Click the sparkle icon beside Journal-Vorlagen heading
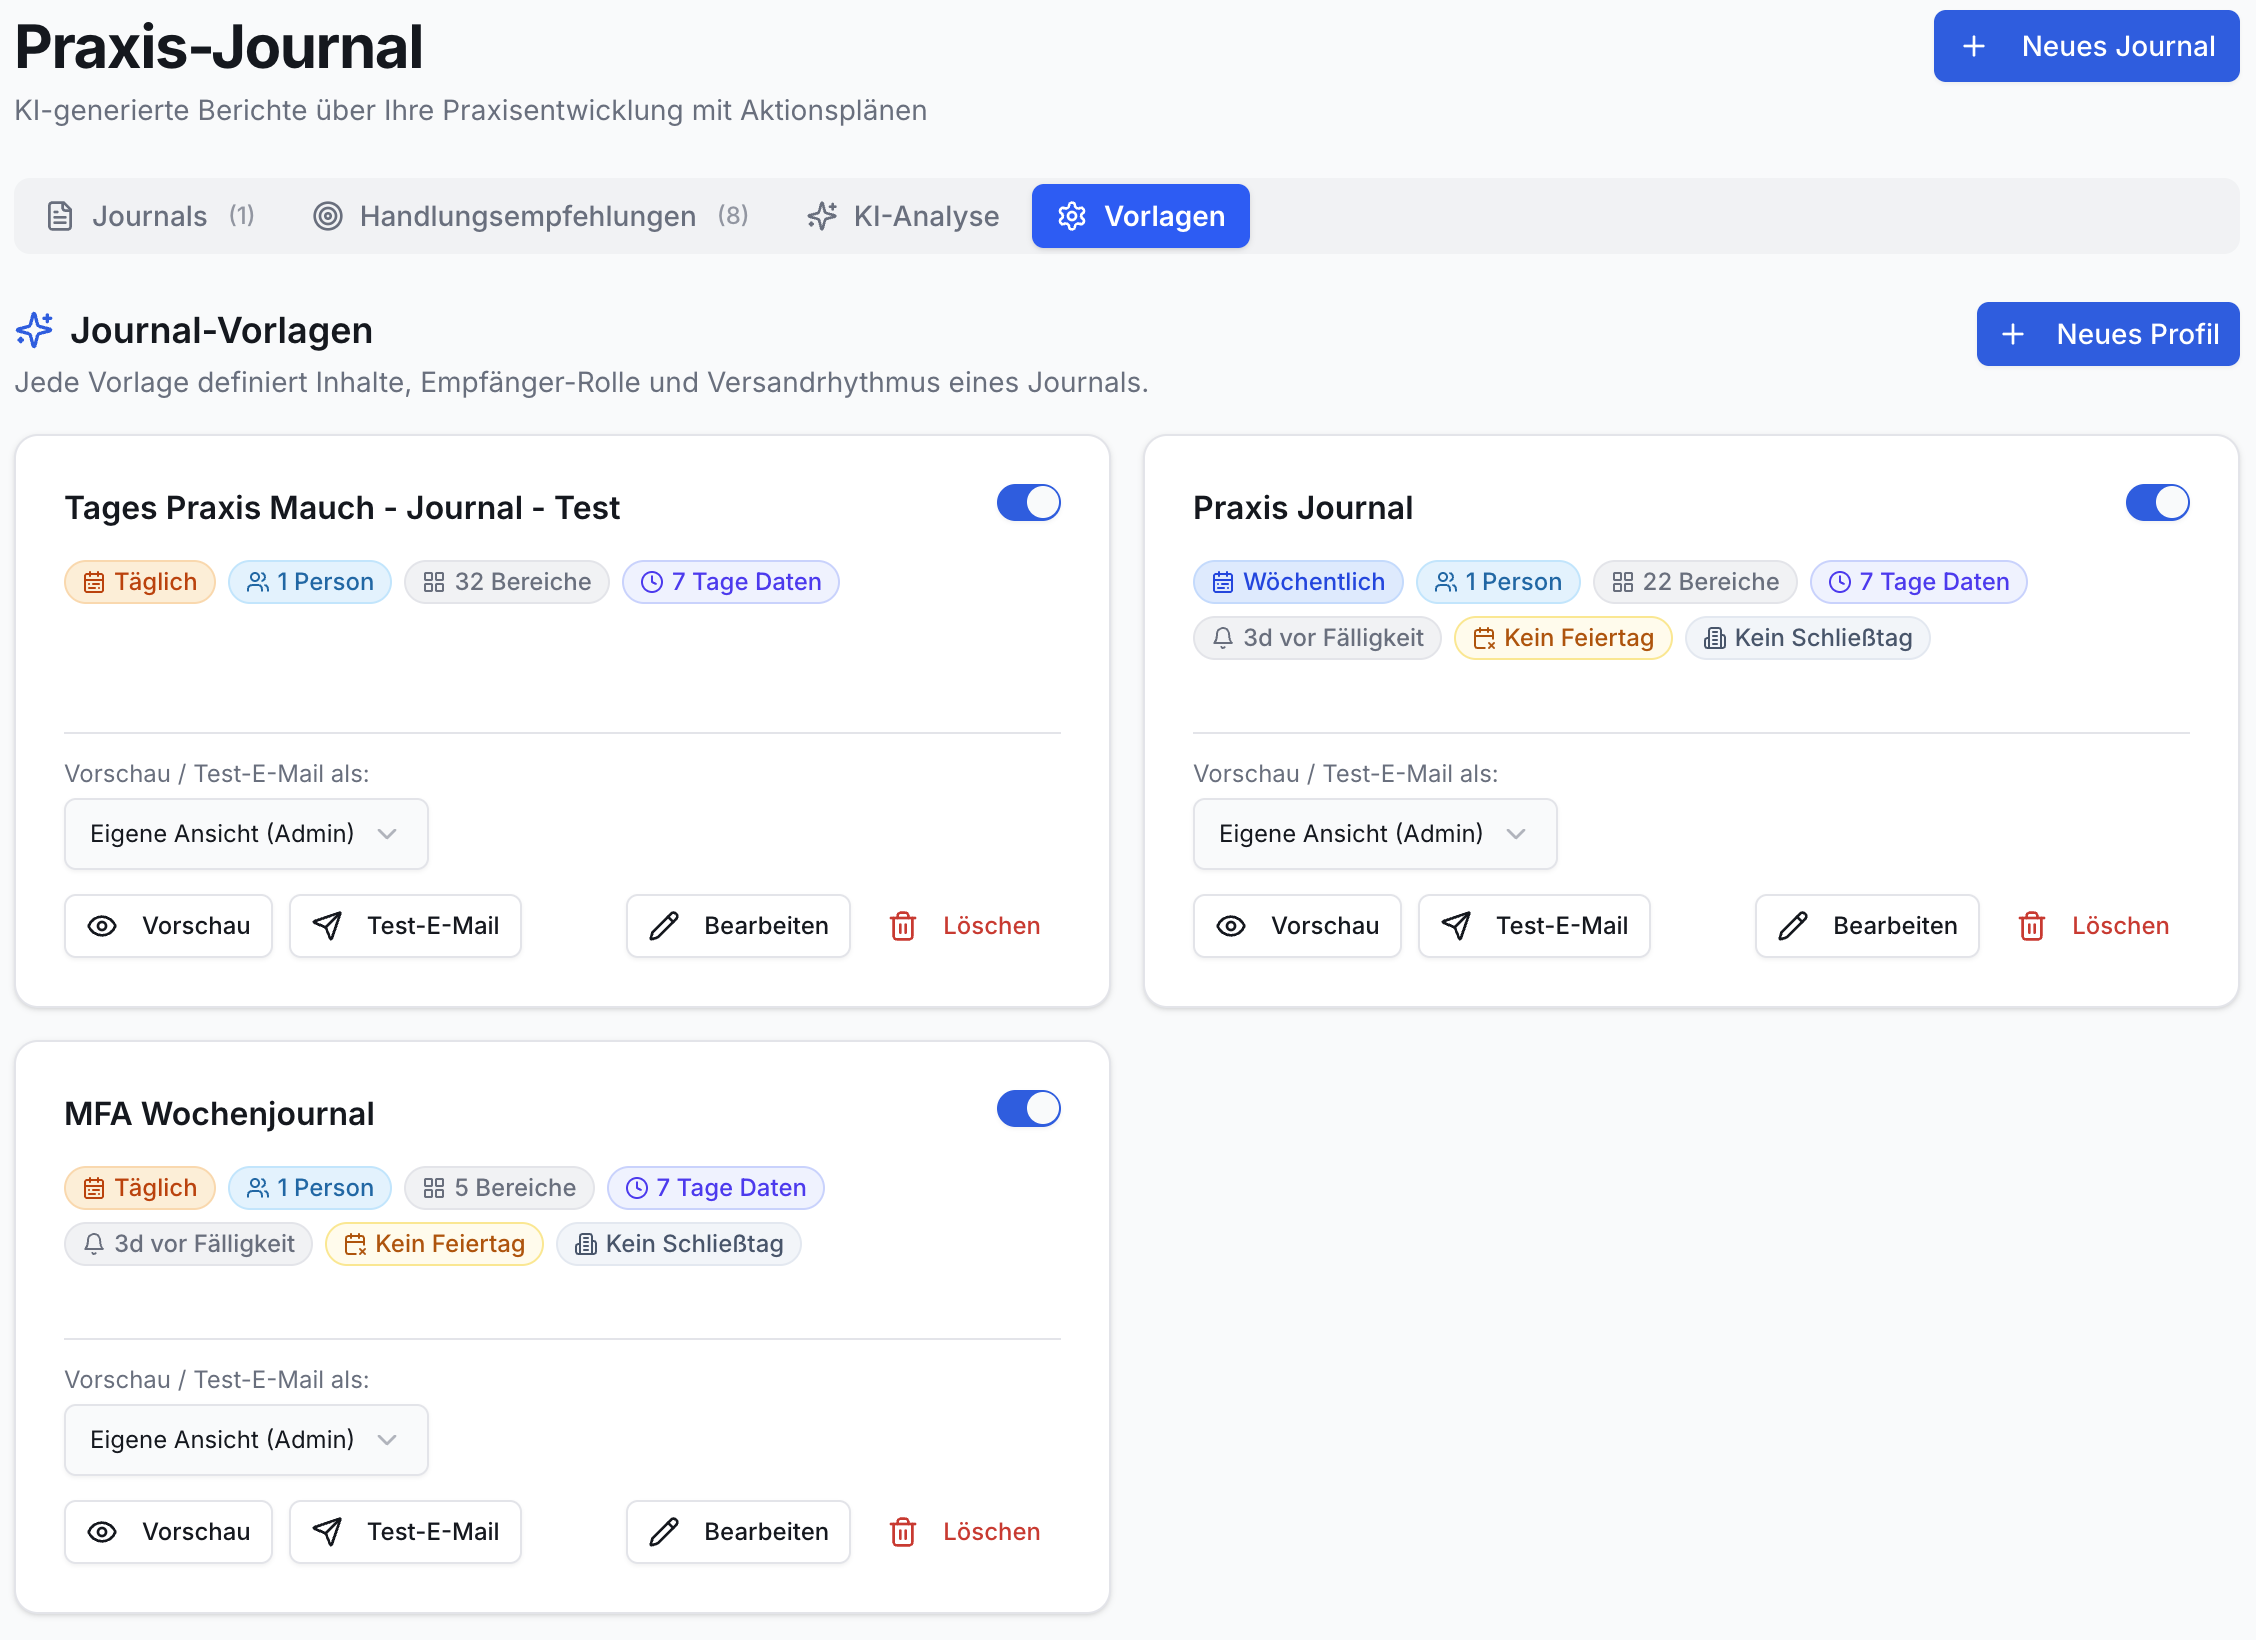 coord(34,330)
